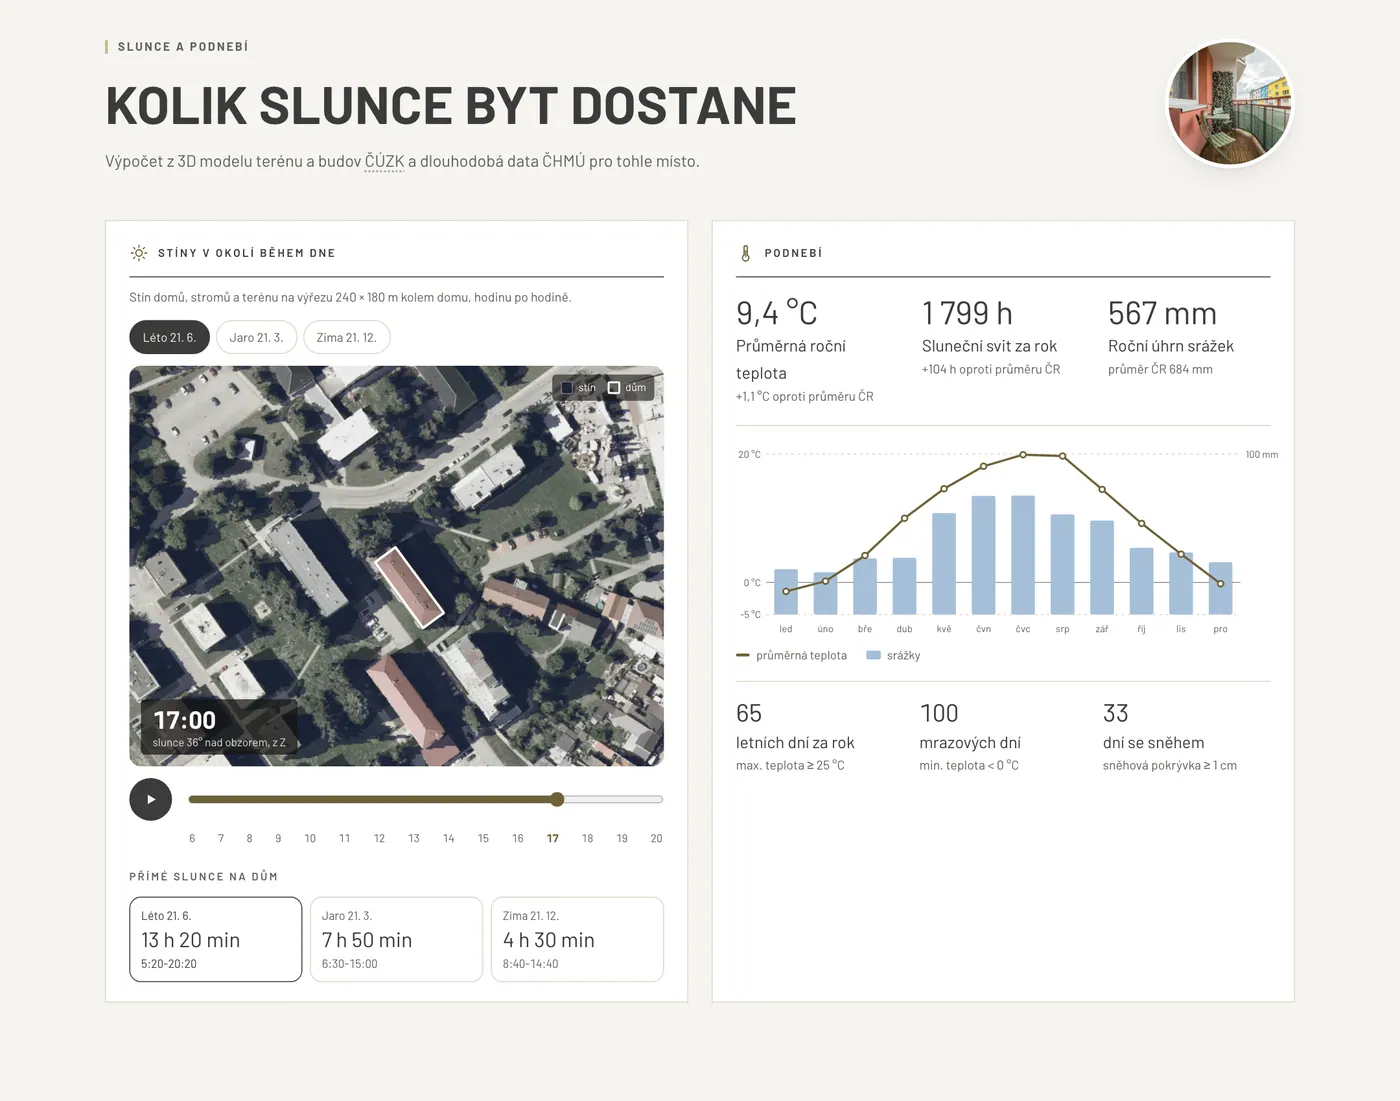Click the 4 h 30 min duration
Viewport: 1400px width, 1101px height.
[x=549, y=940]
